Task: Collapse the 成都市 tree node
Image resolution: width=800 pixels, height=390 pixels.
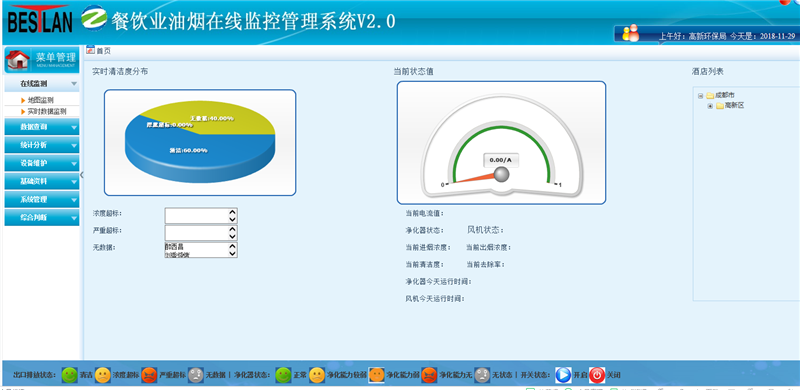Action: pos(701,95)
